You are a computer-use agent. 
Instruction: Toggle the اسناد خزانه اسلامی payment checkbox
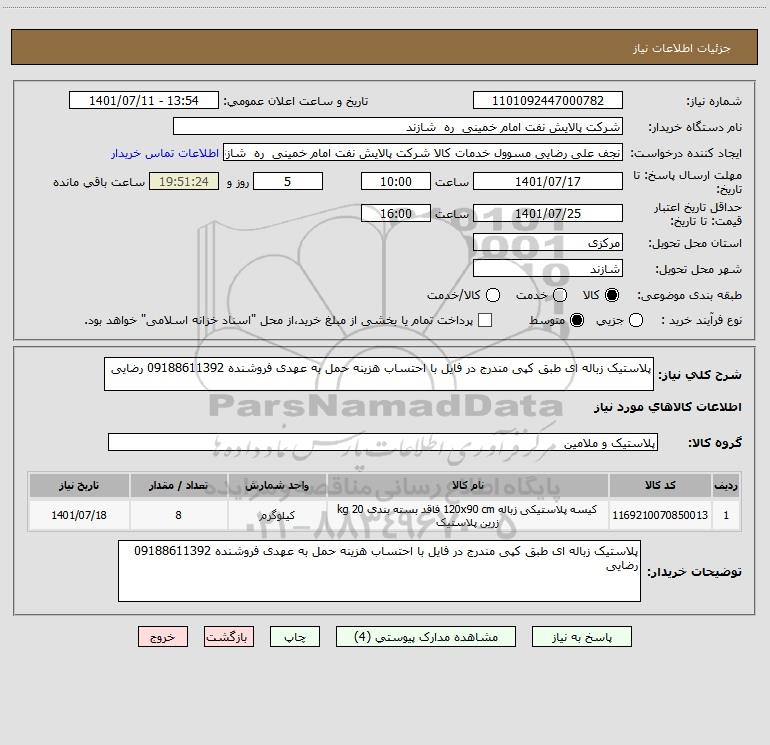point(485,320)
